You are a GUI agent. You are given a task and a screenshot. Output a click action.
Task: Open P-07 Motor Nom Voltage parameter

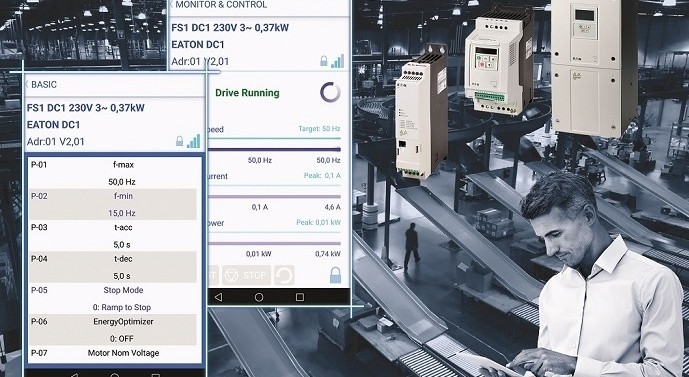coord(113,354)
